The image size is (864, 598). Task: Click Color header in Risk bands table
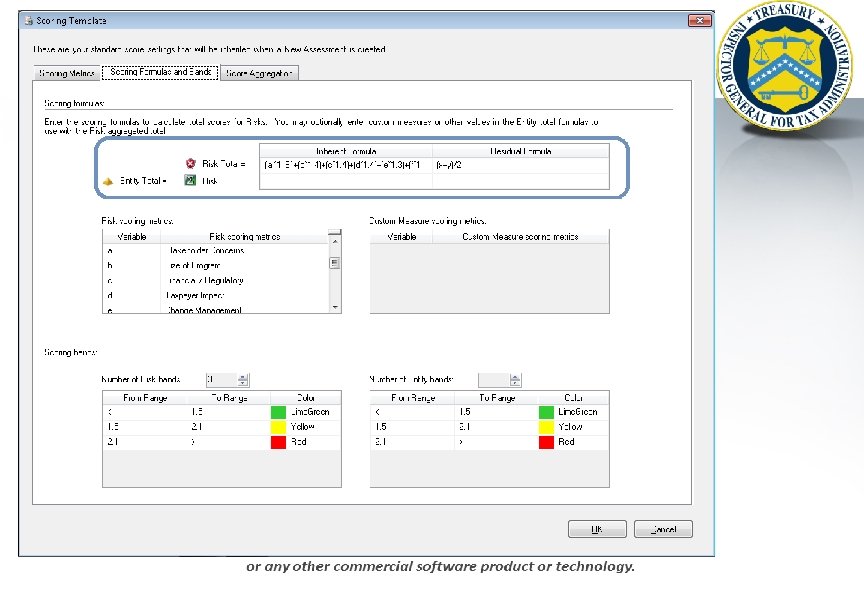point(305,398)
